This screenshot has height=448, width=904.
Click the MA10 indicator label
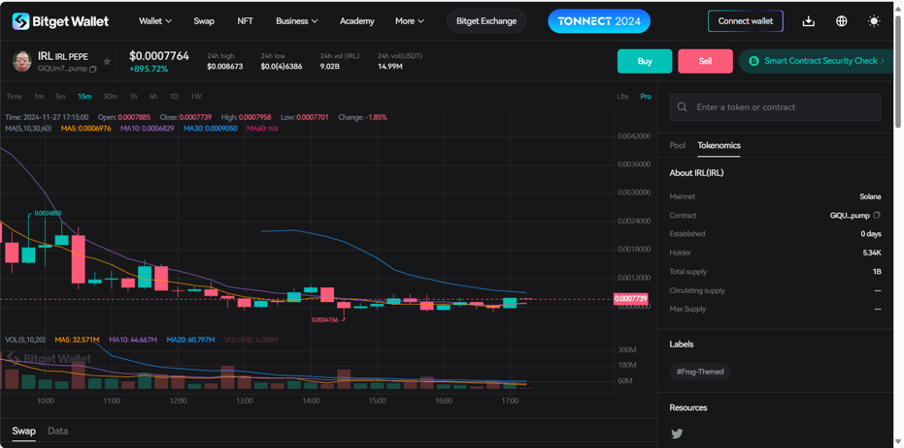point(147,128)
